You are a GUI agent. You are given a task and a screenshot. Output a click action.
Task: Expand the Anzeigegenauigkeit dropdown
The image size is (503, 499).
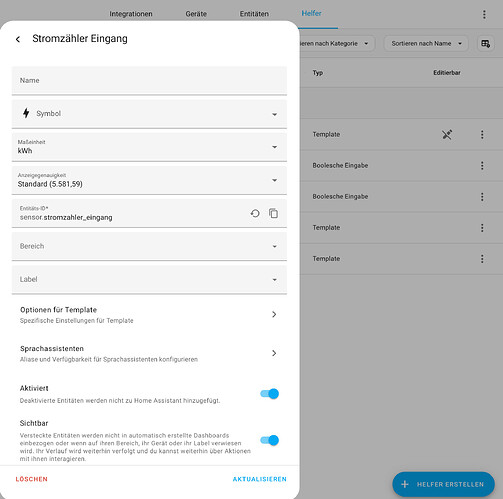149,180
